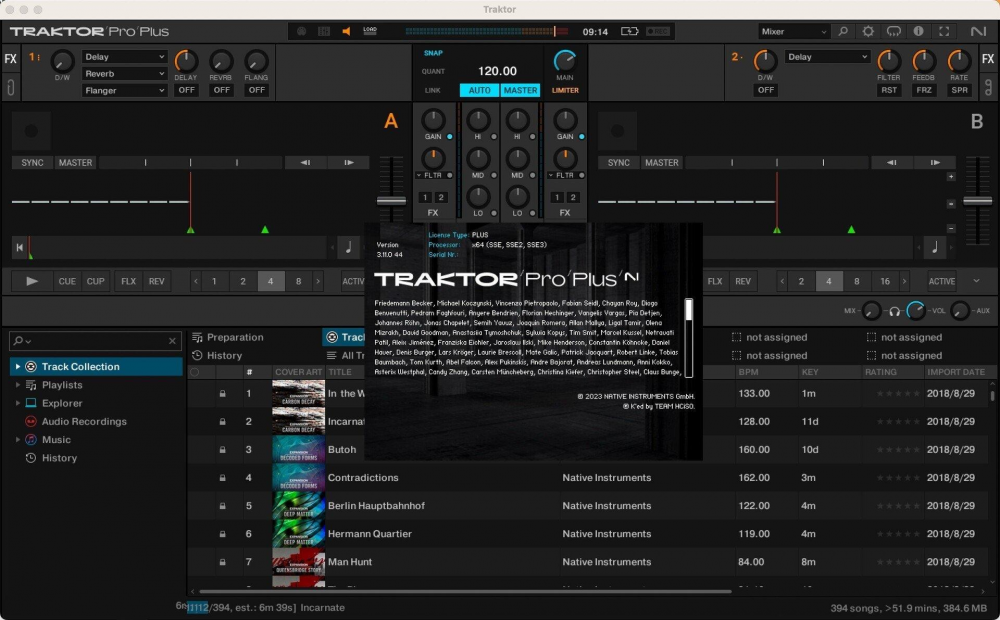This screenshot has height=620, width=1000.
Task: Open the Preparation list favorite
Action: tap(228, 337)
